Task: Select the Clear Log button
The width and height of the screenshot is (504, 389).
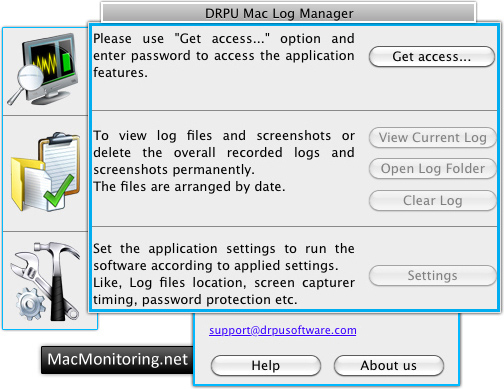Action: [433, 200]
